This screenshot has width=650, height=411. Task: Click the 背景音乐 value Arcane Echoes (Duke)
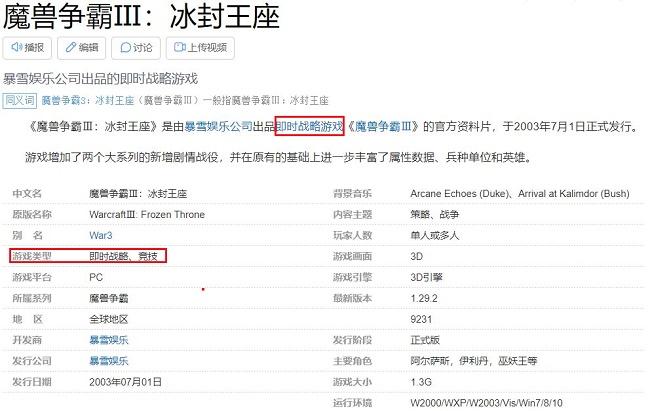[459, 194]
